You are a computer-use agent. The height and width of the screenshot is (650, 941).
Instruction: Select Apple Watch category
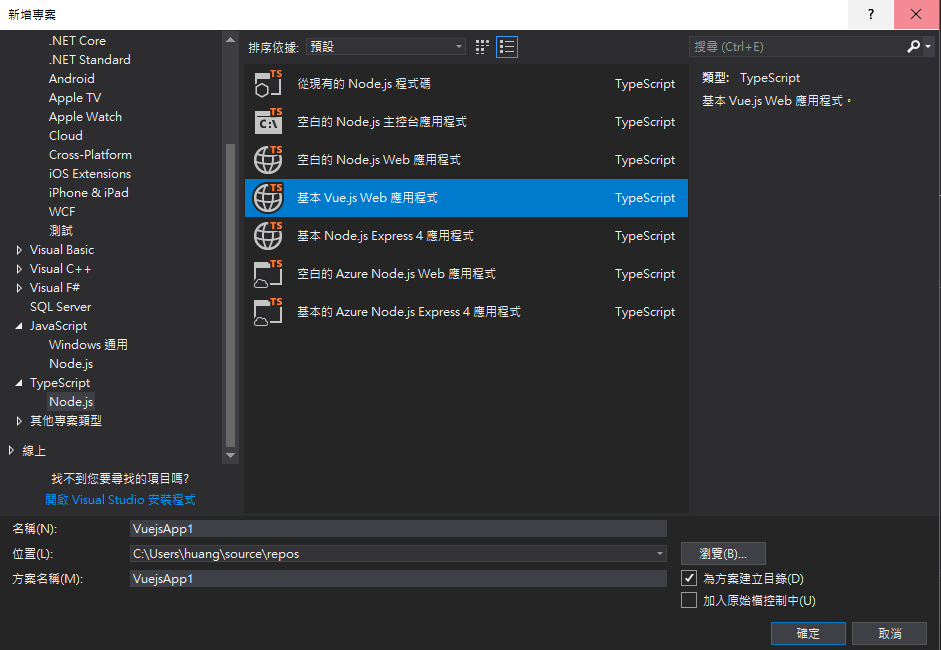[85, 117]
